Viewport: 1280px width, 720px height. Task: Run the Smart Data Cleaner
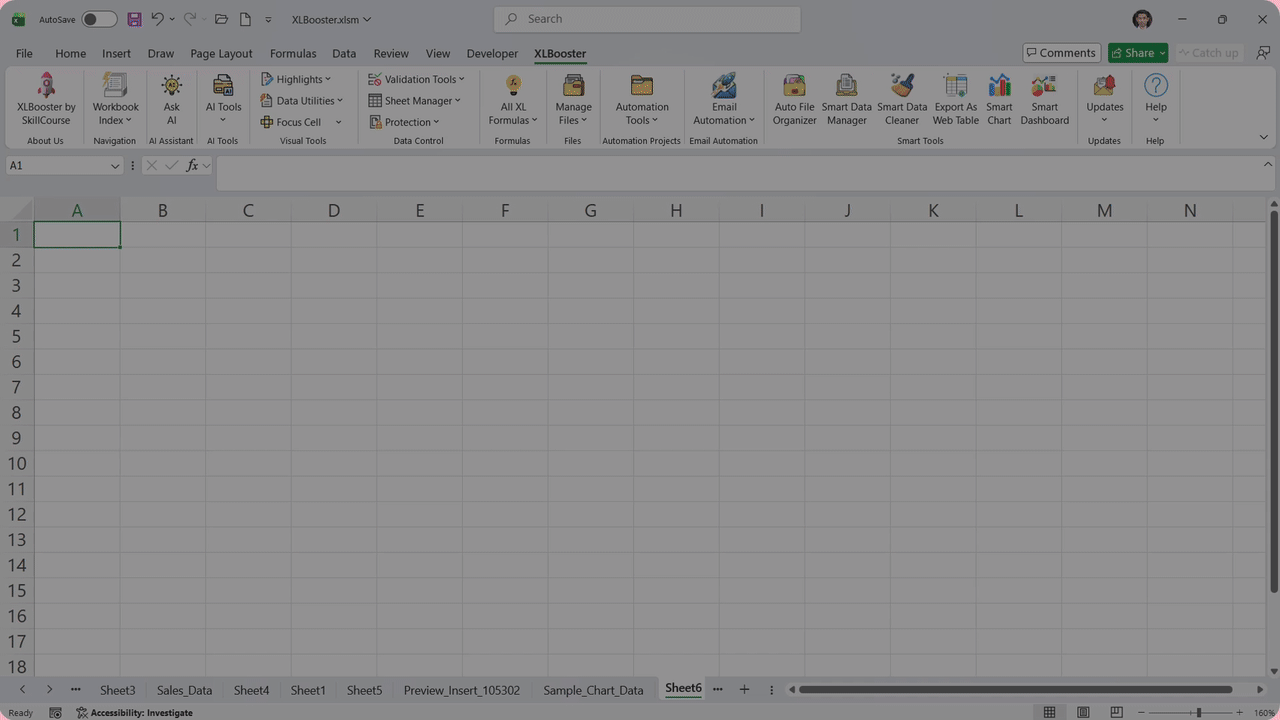point(901,100)
